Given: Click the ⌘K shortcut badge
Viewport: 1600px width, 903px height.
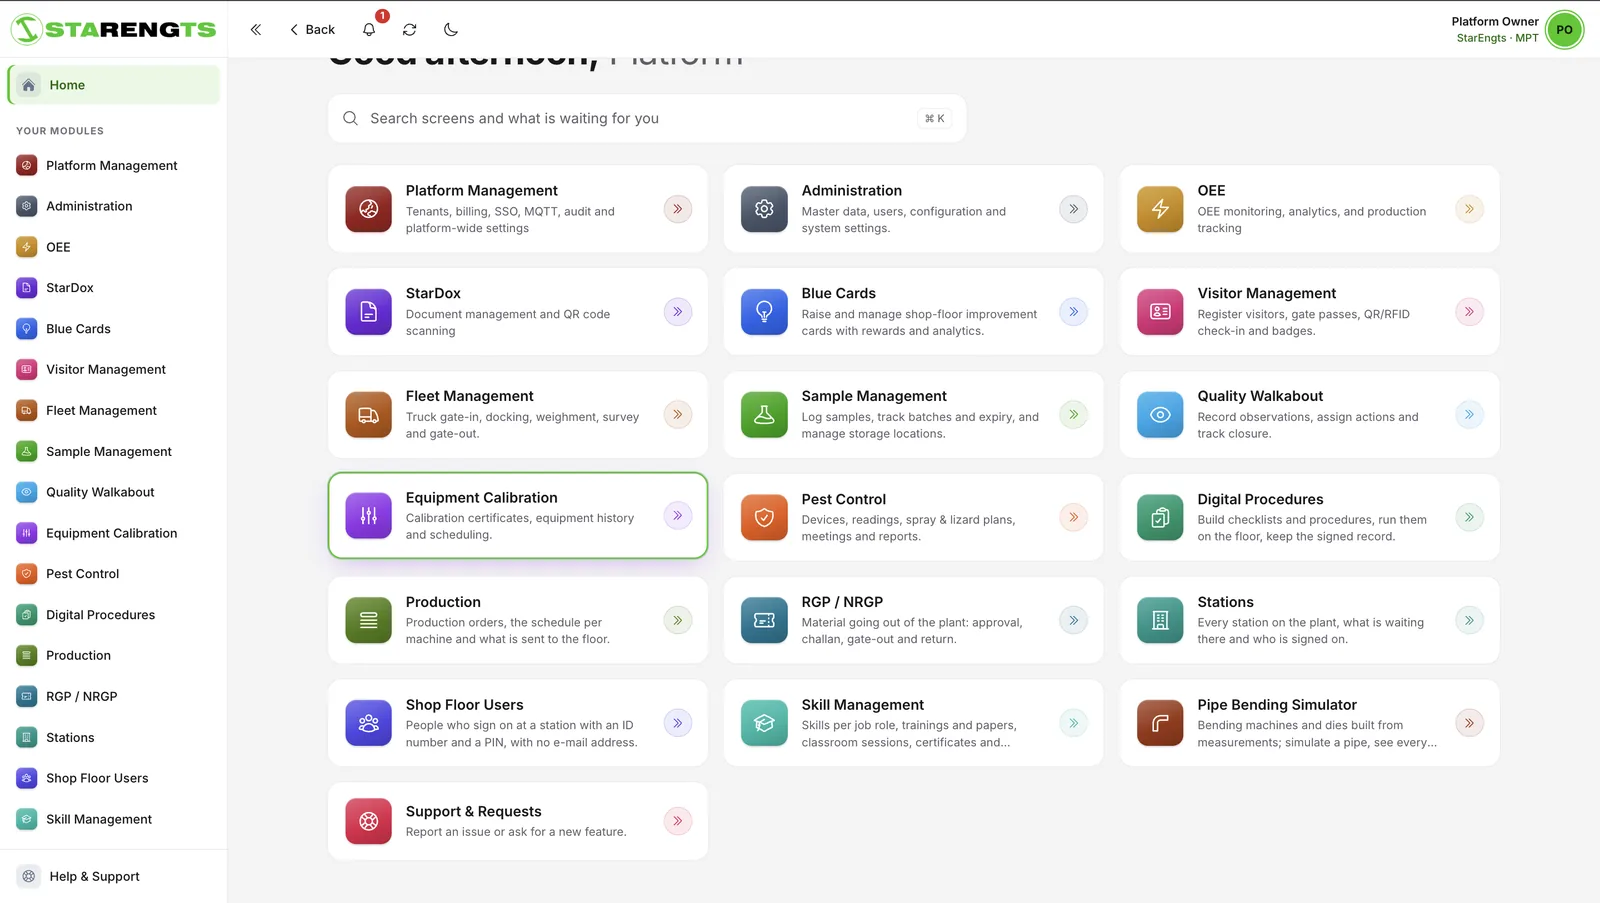Looking at the screenshot, I should [x=934, y=118].
